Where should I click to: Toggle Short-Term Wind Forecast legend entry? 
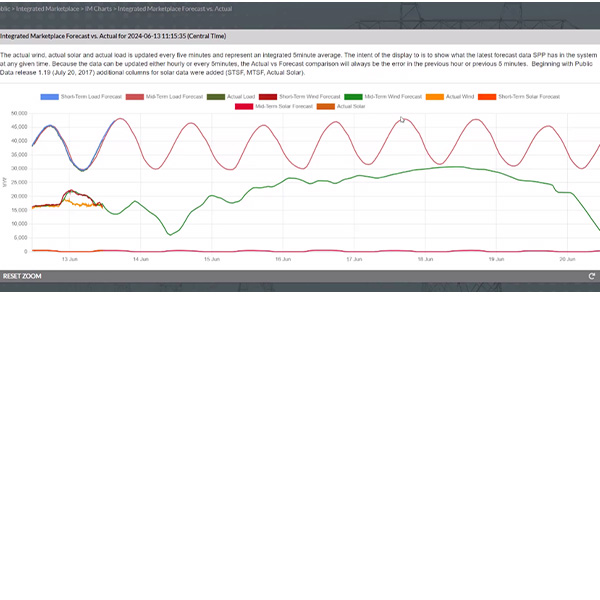[298, 97]
